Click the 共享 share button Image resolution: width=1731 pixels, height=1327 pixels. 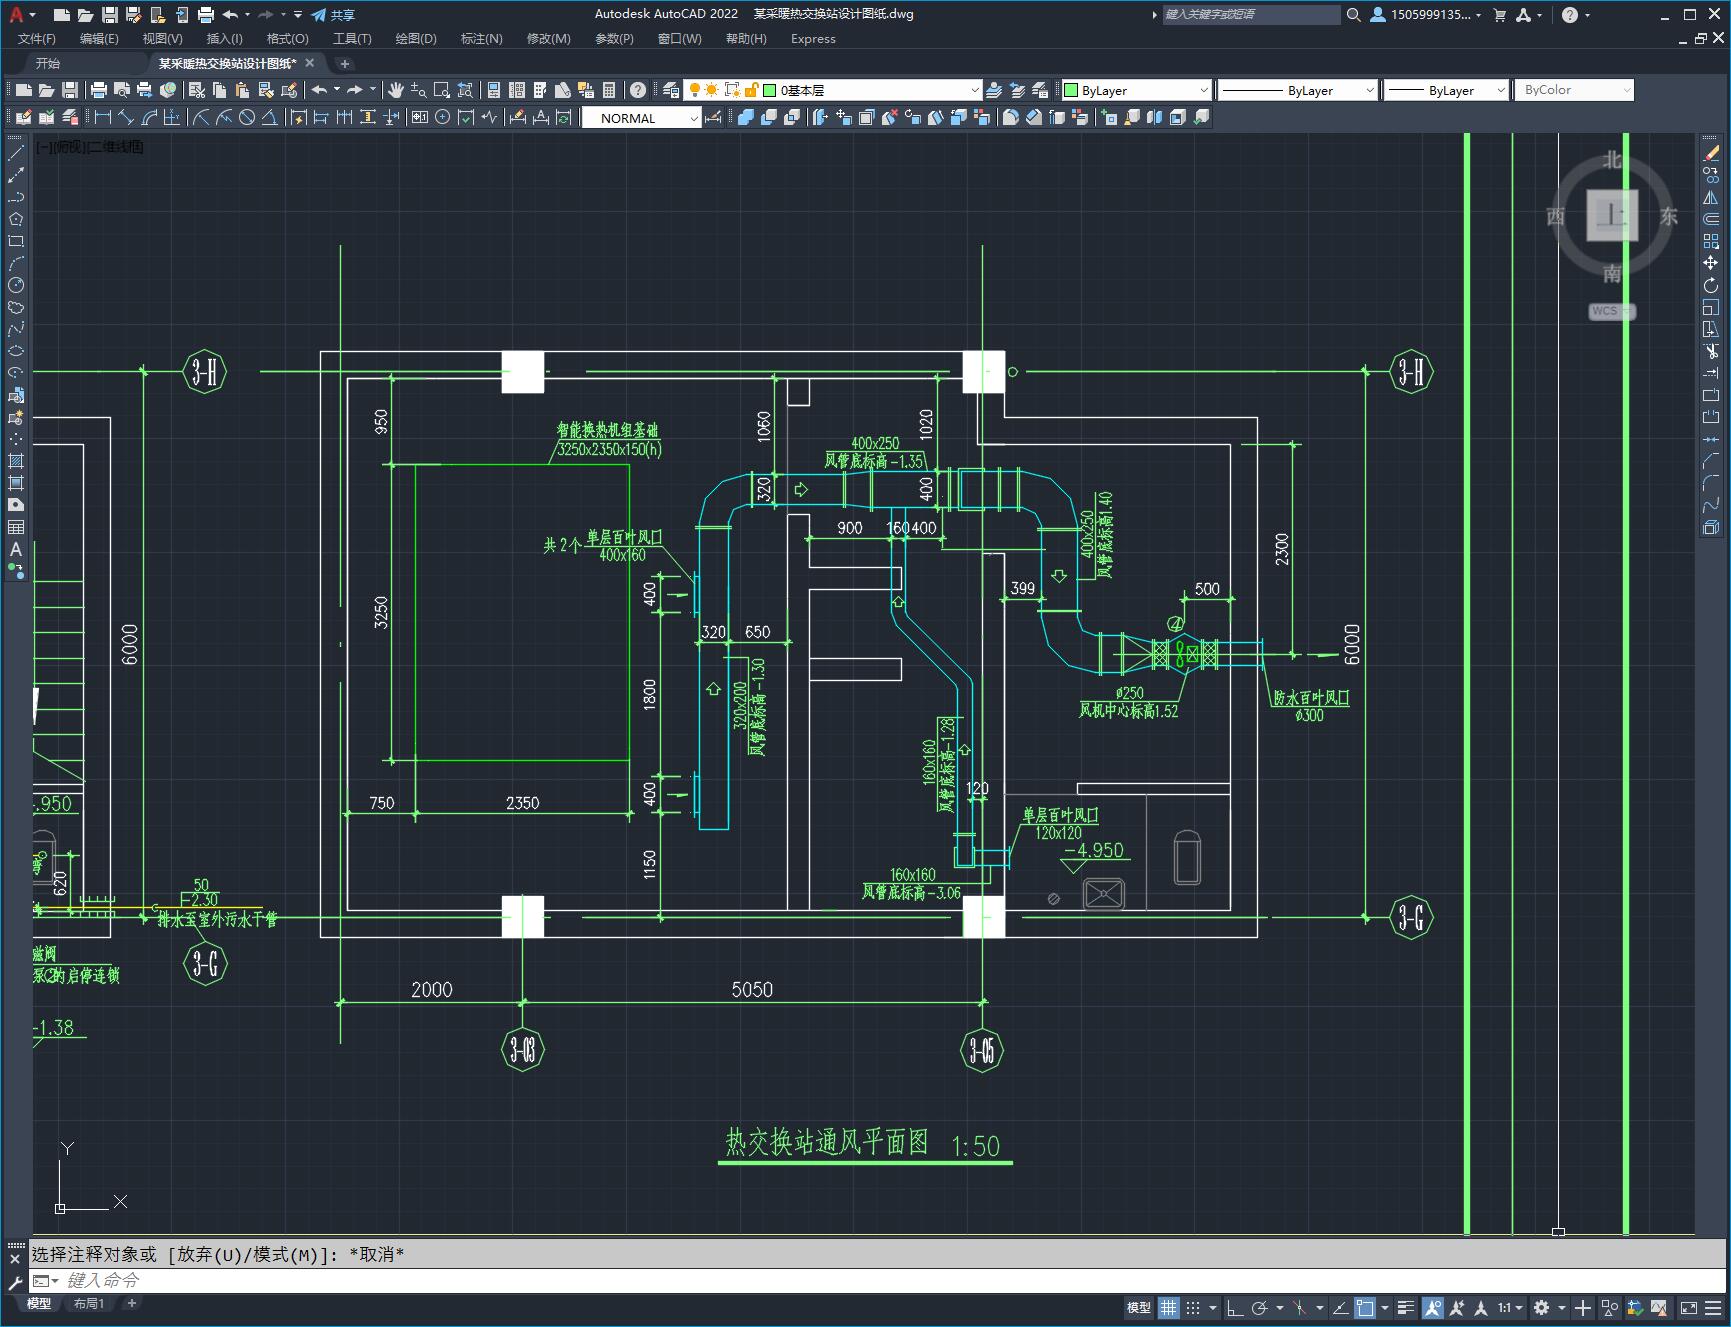tap(333, 15)
